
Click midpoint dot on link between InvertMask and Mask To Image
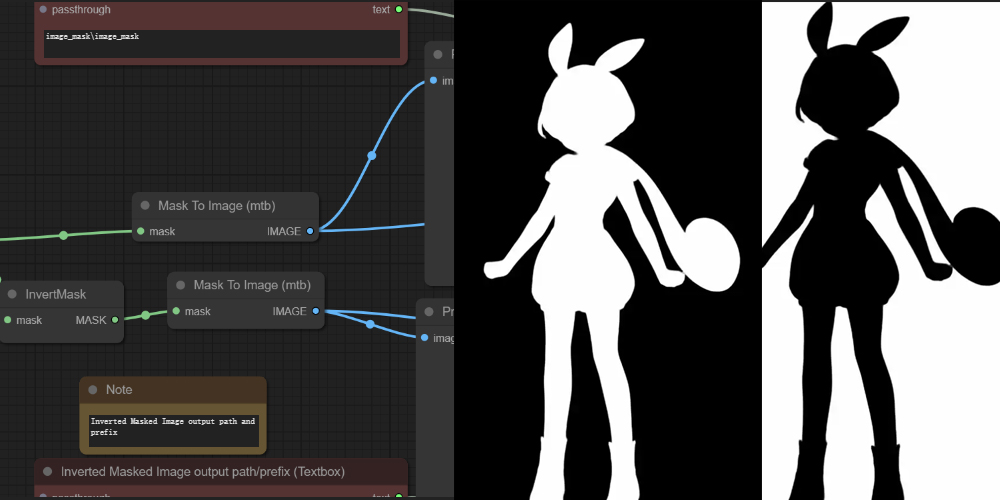(145, 315)
